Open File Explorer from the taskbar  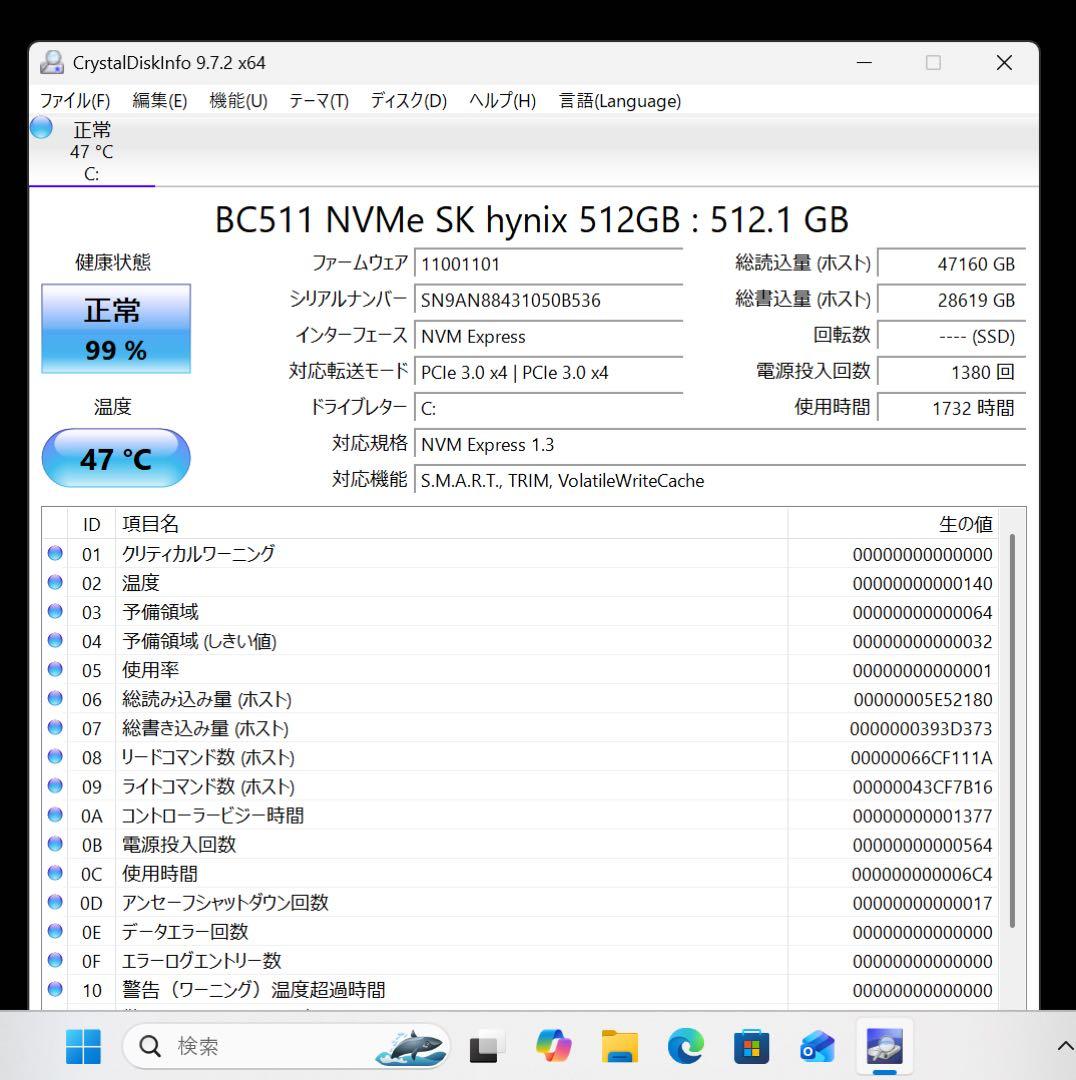[x=619, y=1046]
